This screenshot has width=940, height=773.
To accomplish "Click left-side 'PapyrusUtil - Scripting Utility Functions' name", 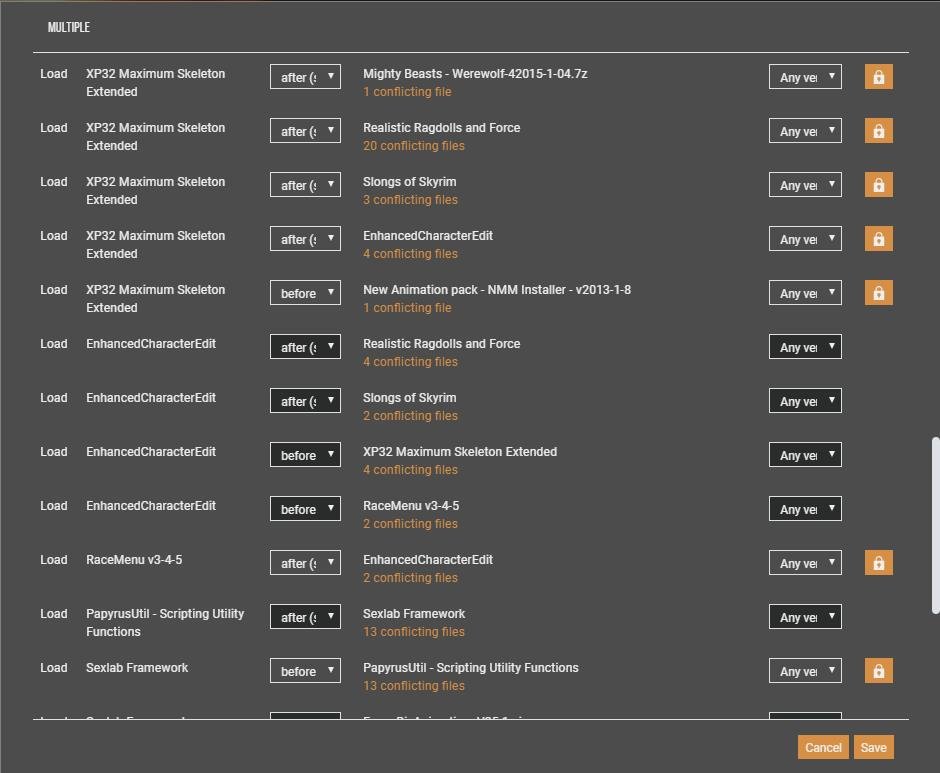I will [x=165, y=622].
